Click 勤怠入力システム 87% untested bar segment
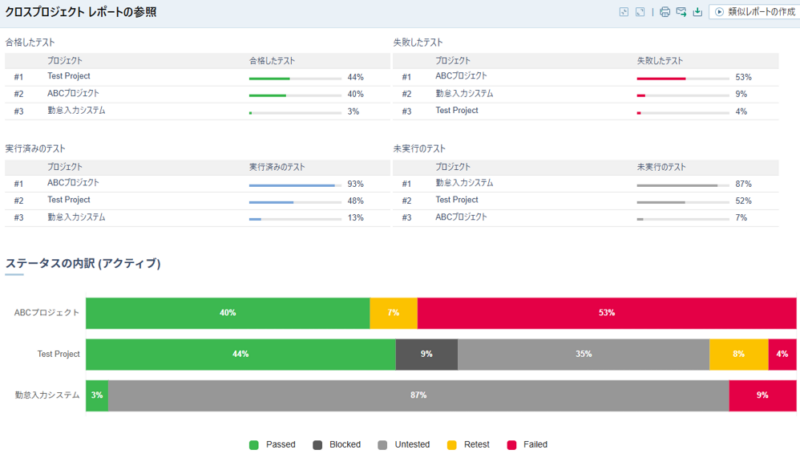This screenshot has width=800, height=458. (x=418, y=395)
